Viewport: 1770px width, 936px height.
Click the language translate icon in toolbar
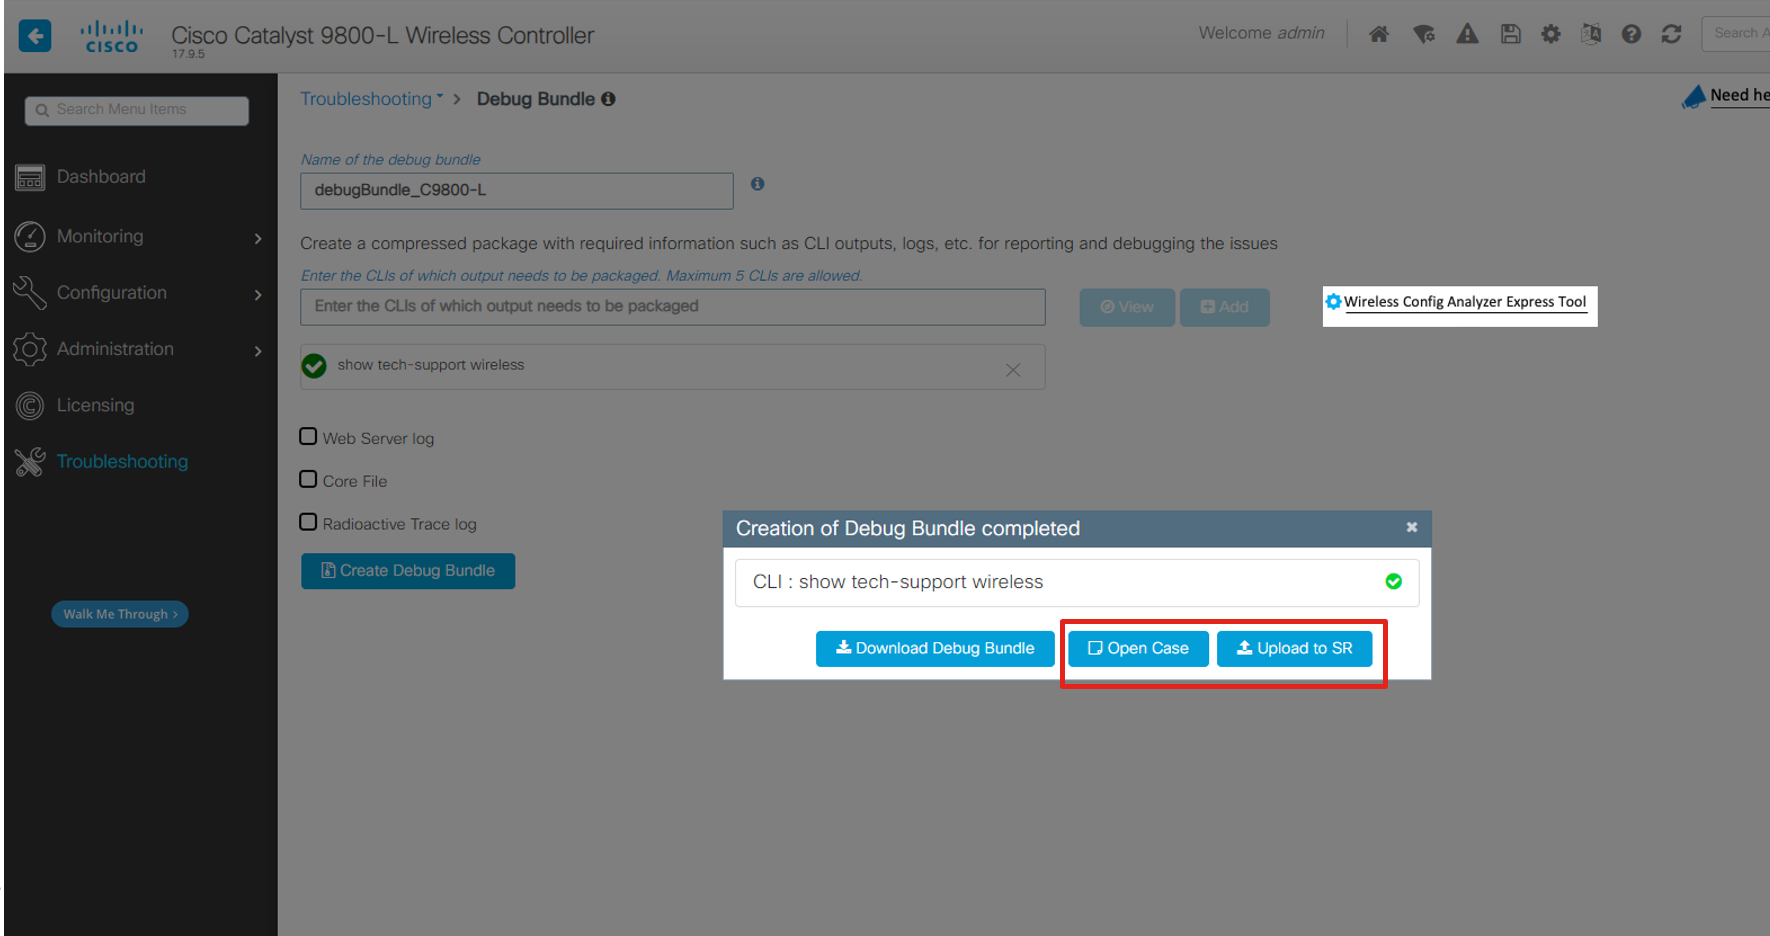coord(1591,34)
